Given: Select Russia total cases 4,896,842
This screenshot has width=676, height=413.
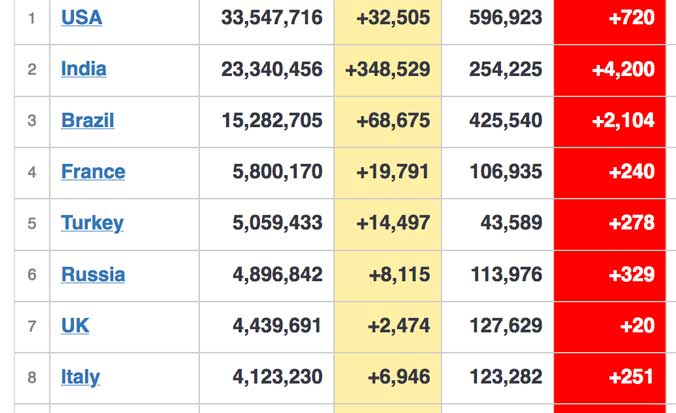Looking at the screenshot, I should tap(277, 274).
